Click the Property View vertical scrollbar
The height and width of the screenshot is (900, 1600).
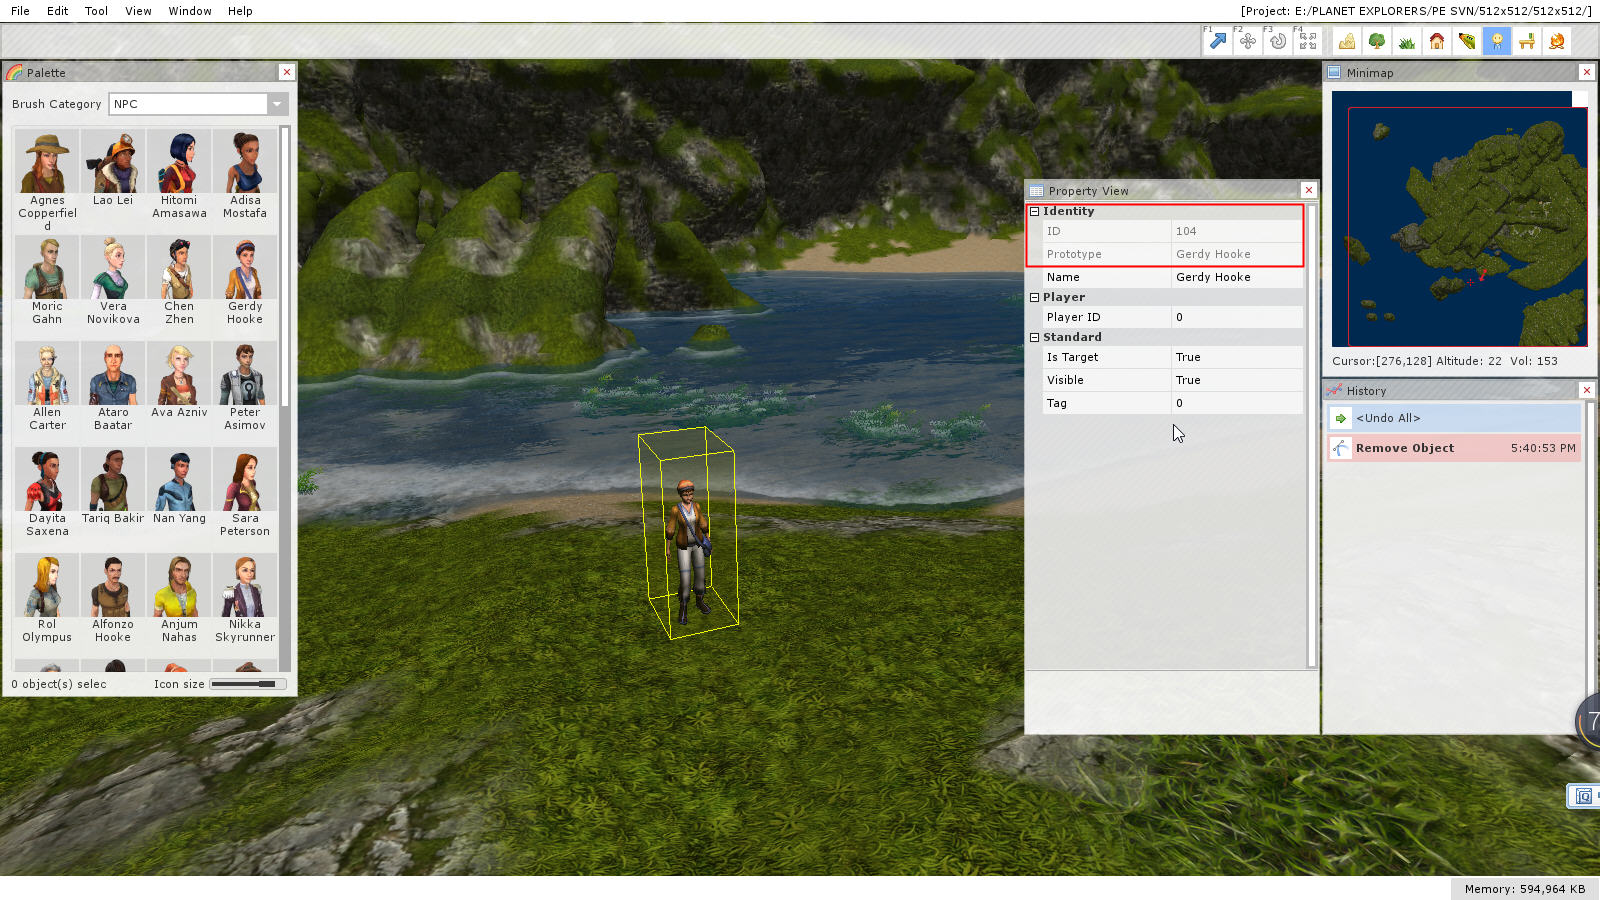pos(1312,436)
